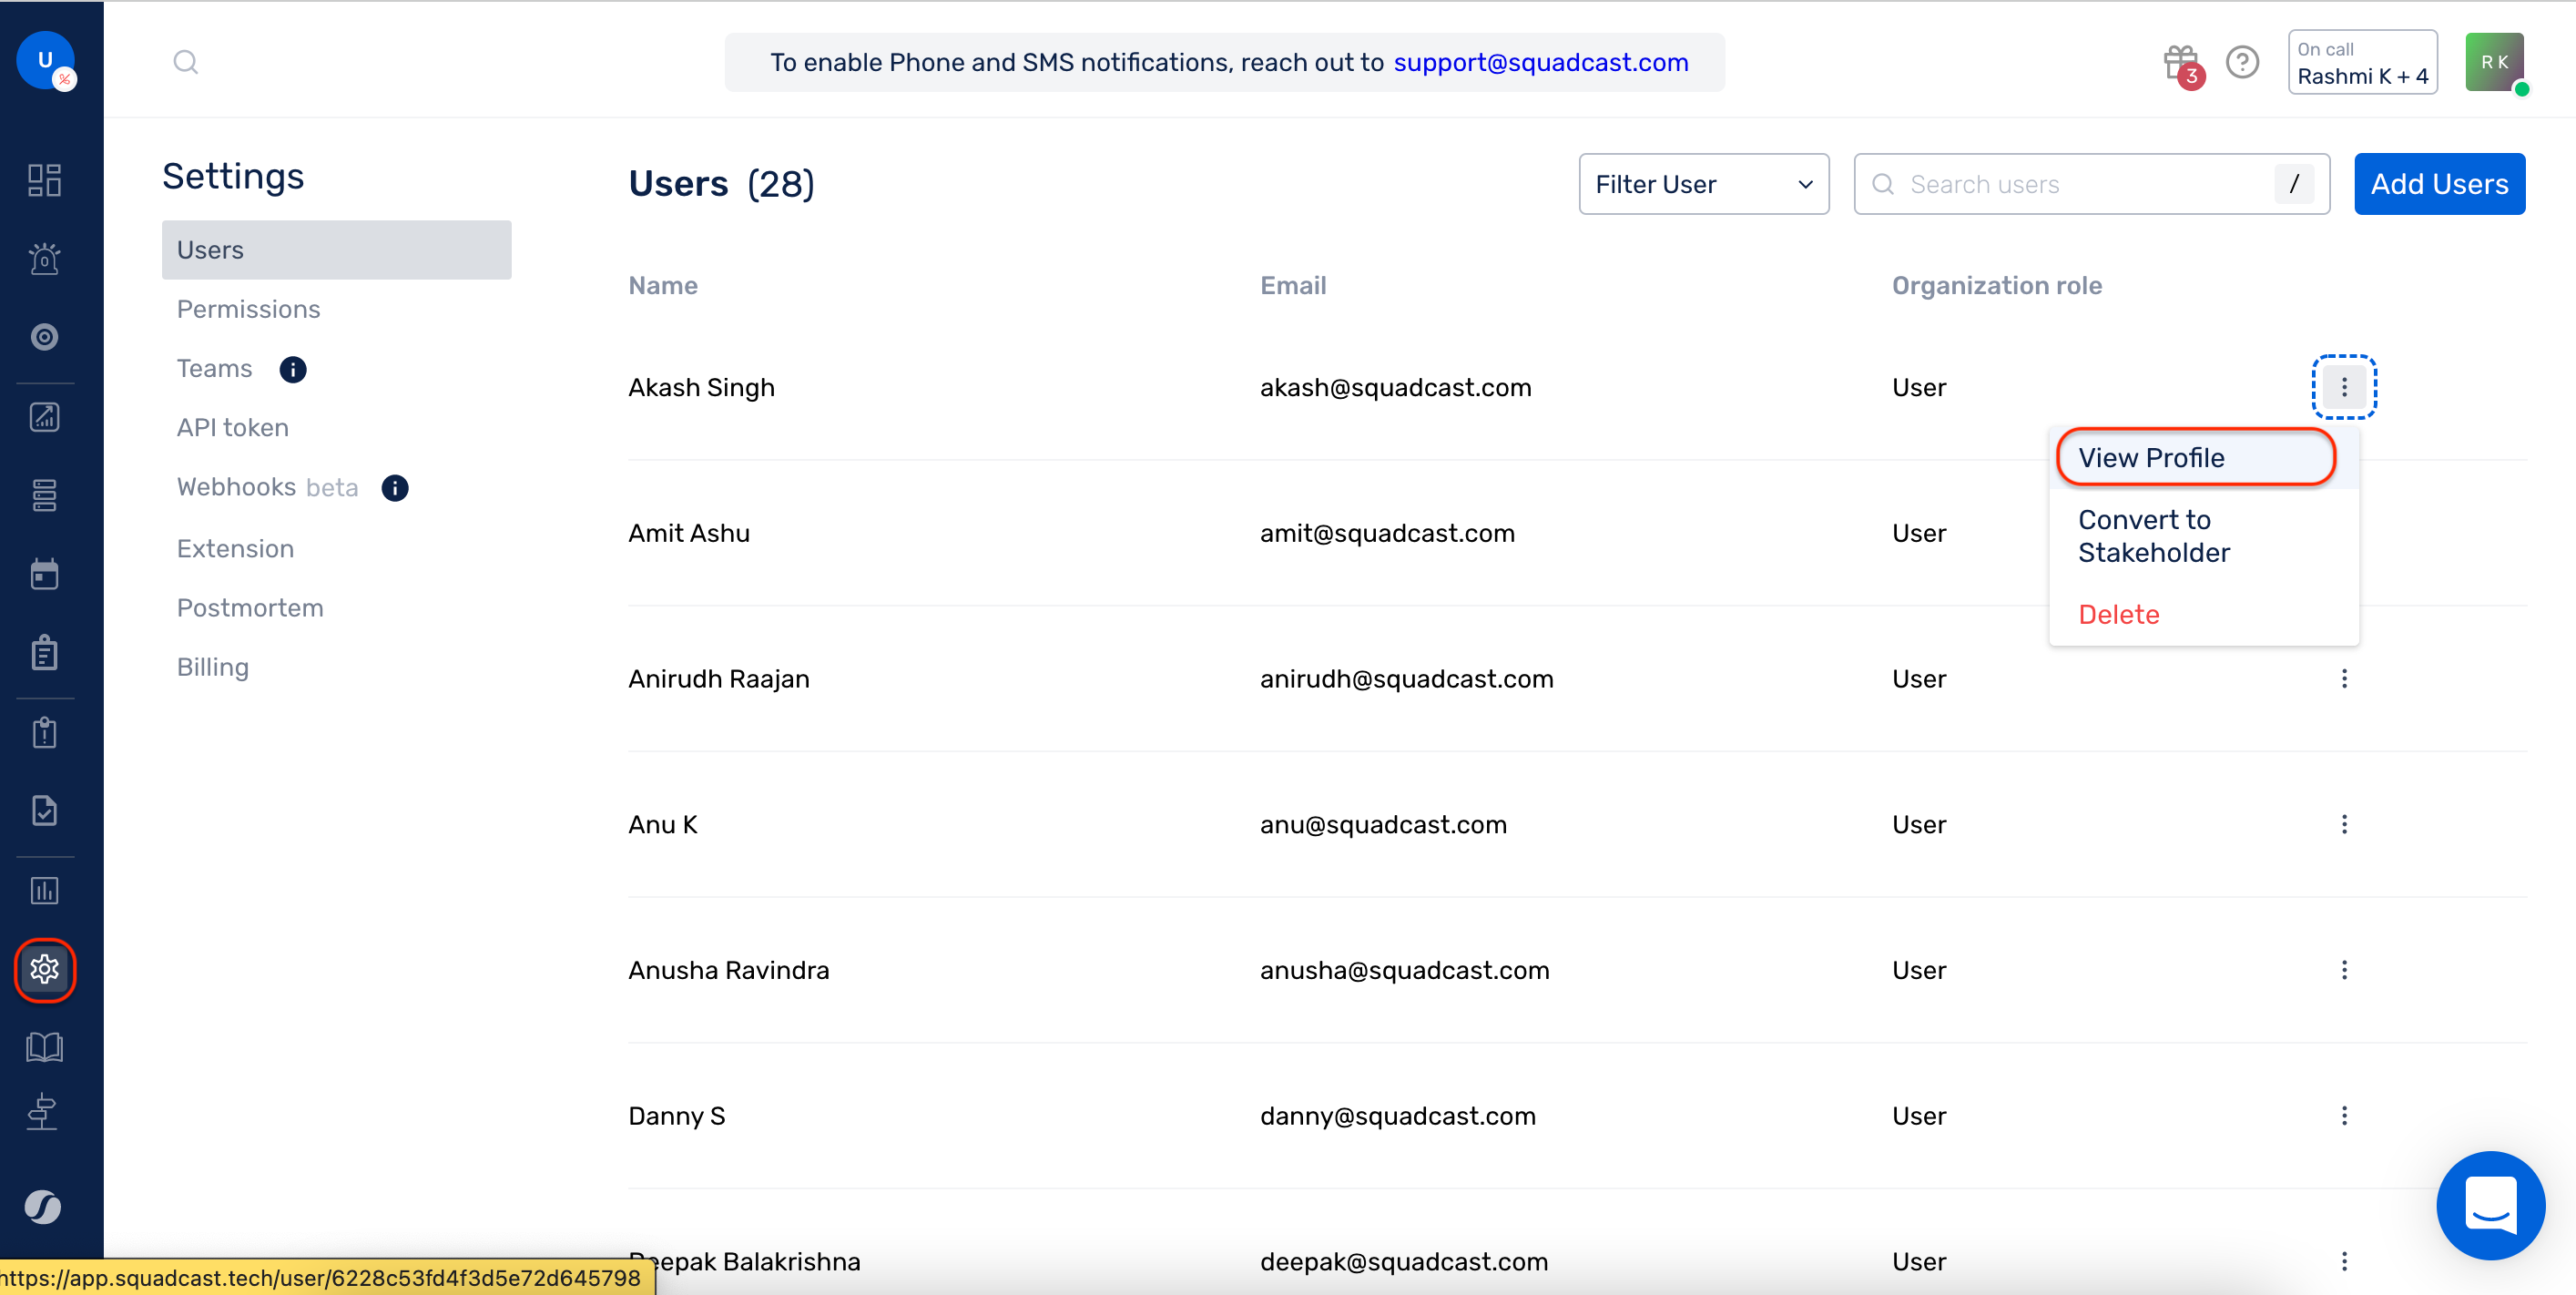Select the Services target icon
This screenshot has height=1295, width=2576.
pos(44,337)
